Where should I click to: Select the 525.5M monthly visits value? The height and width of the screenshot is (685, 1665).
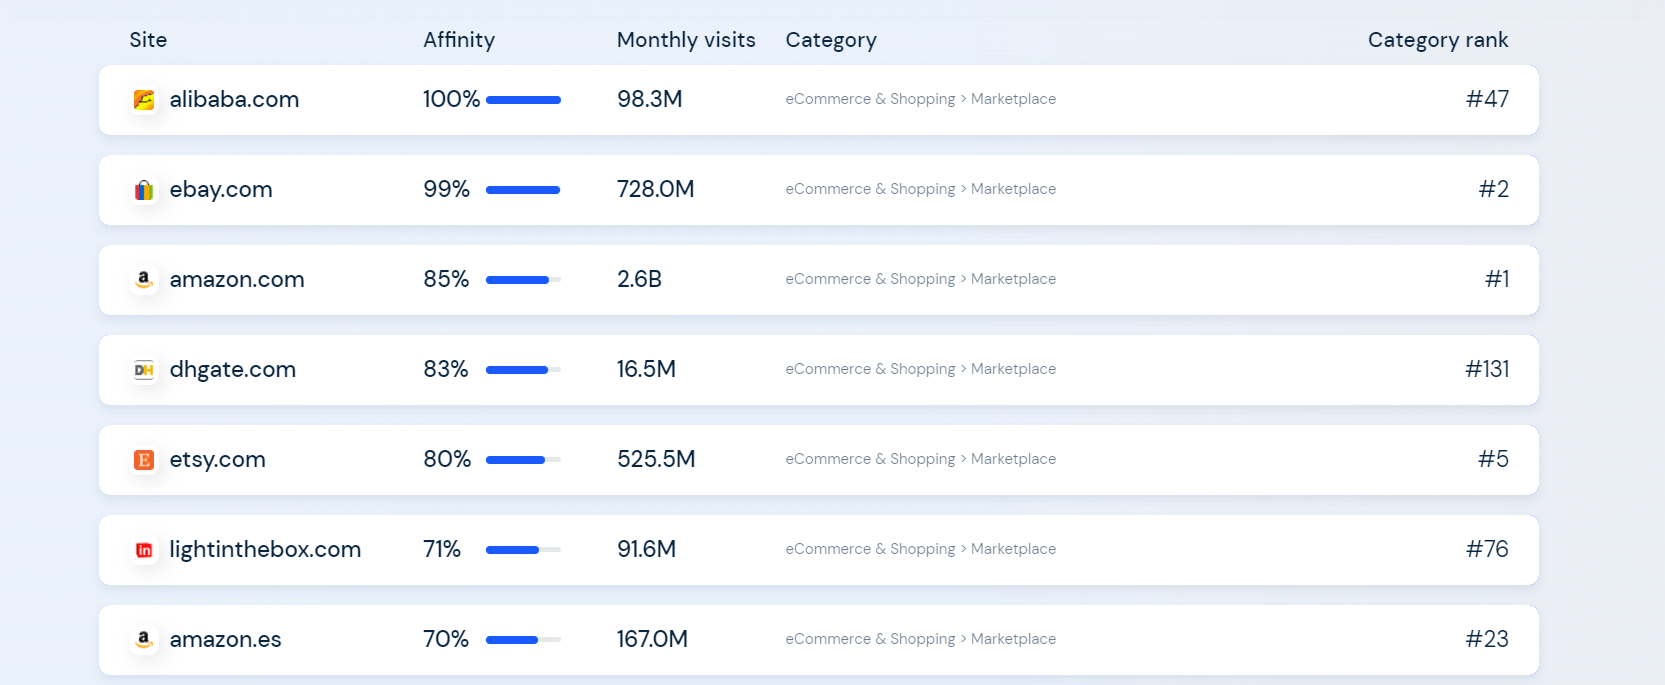tap(656, 459)
